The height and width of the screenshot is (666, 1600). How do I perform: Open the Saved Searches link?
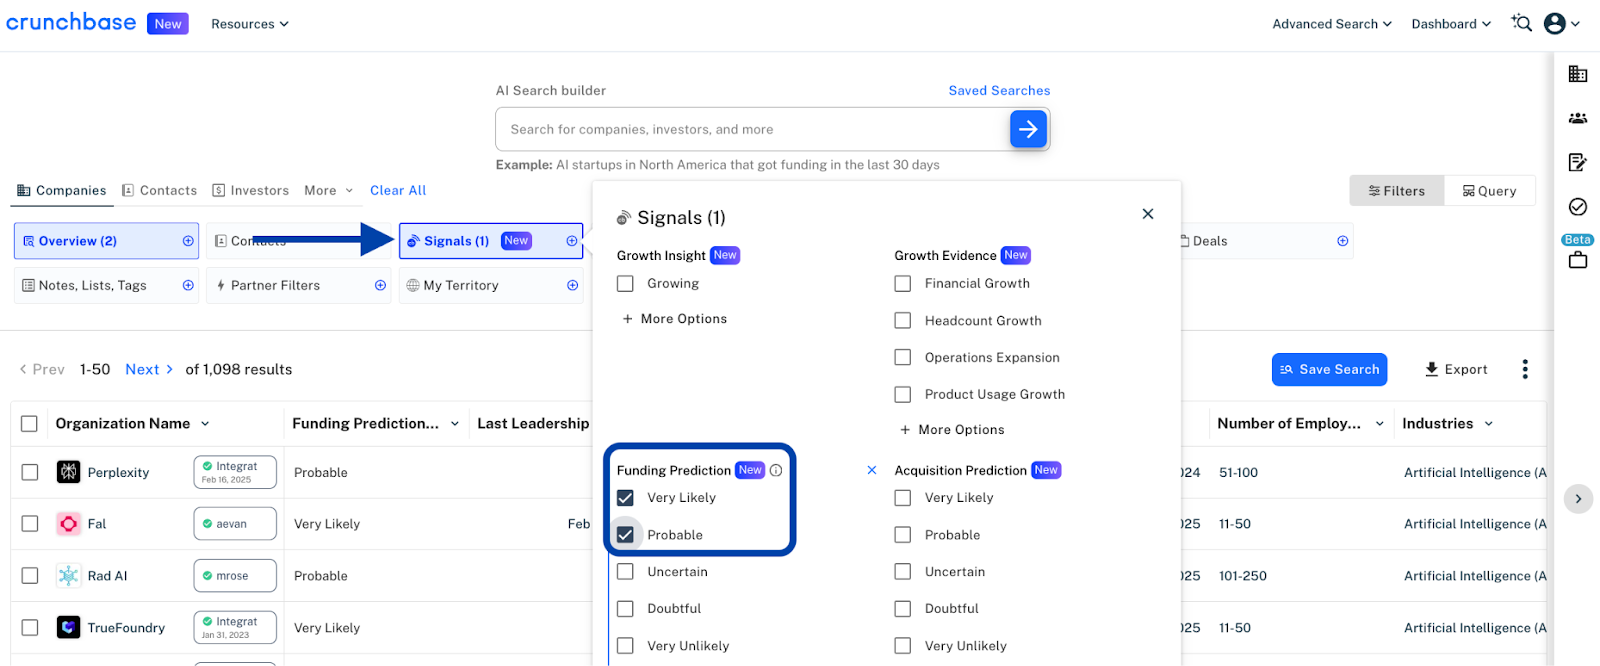[999, 90]
